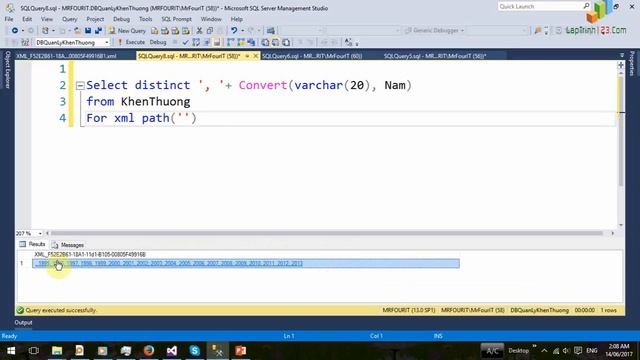Click the Save All icon

tap(98, 31)
